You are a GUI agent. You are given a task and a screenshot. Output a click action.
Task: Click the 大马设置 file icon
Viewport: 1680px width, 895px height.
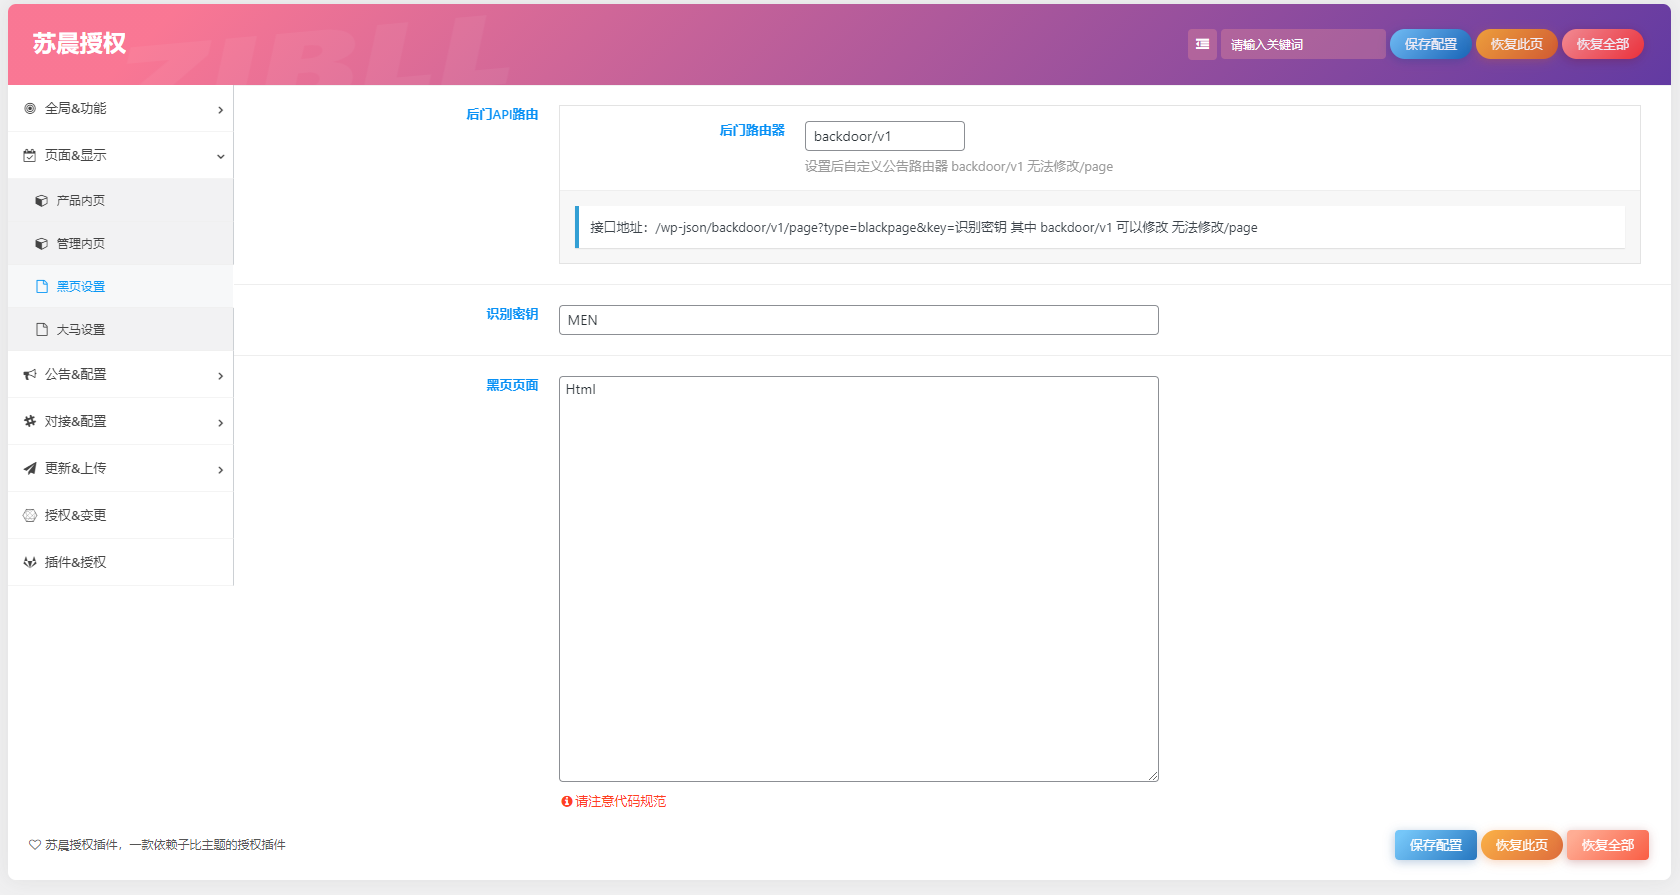pos(41,329)
